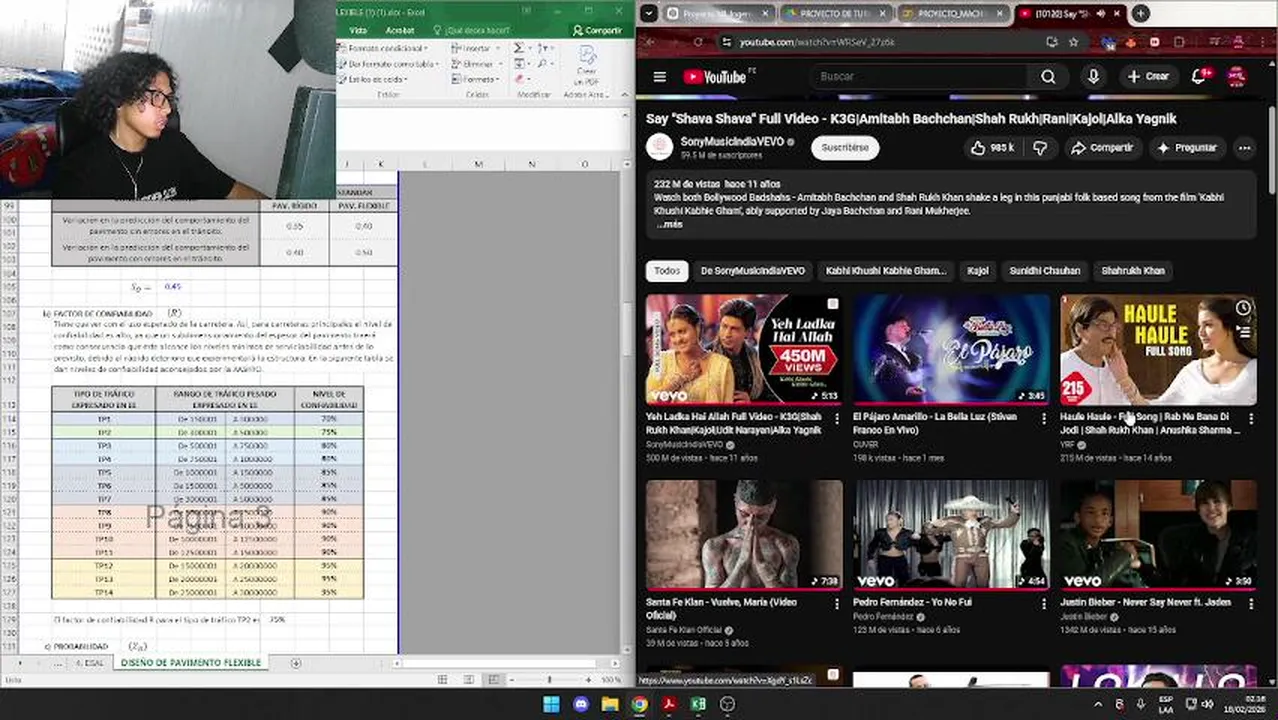This screenshot has height=720, width=1278.
Task: Open the Vista ribbon tab in Excel
Action: tap(358, 30)
